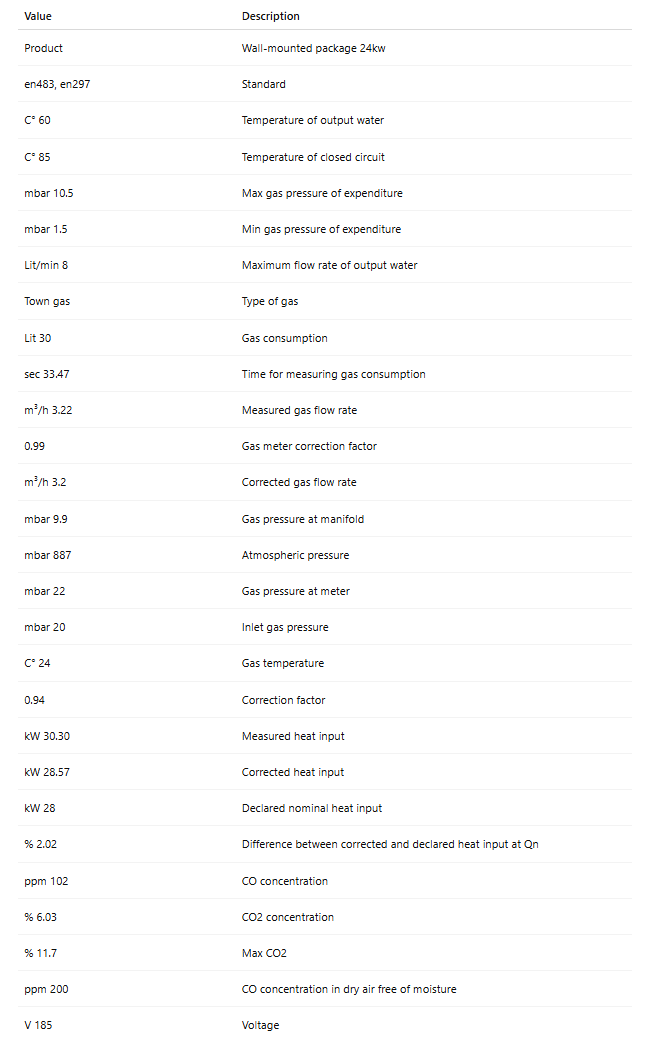Click "Declared nominal heat input" text
The width and height of the screenshot is (670, 1064).
coord(311,808)
